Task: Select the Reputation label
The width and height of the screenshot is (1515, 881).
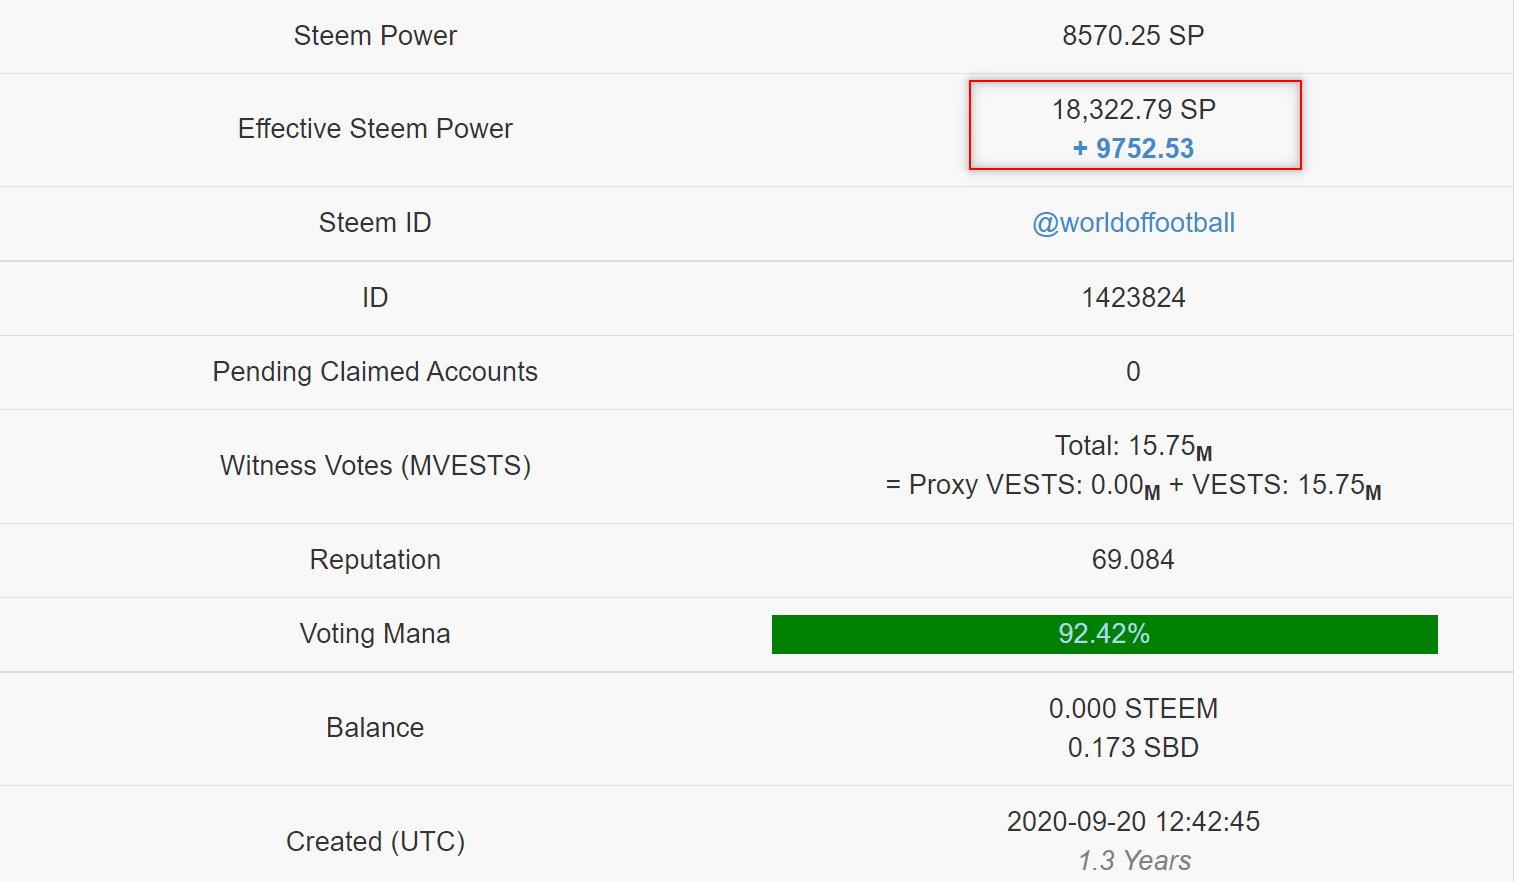Action: (375, 560)
